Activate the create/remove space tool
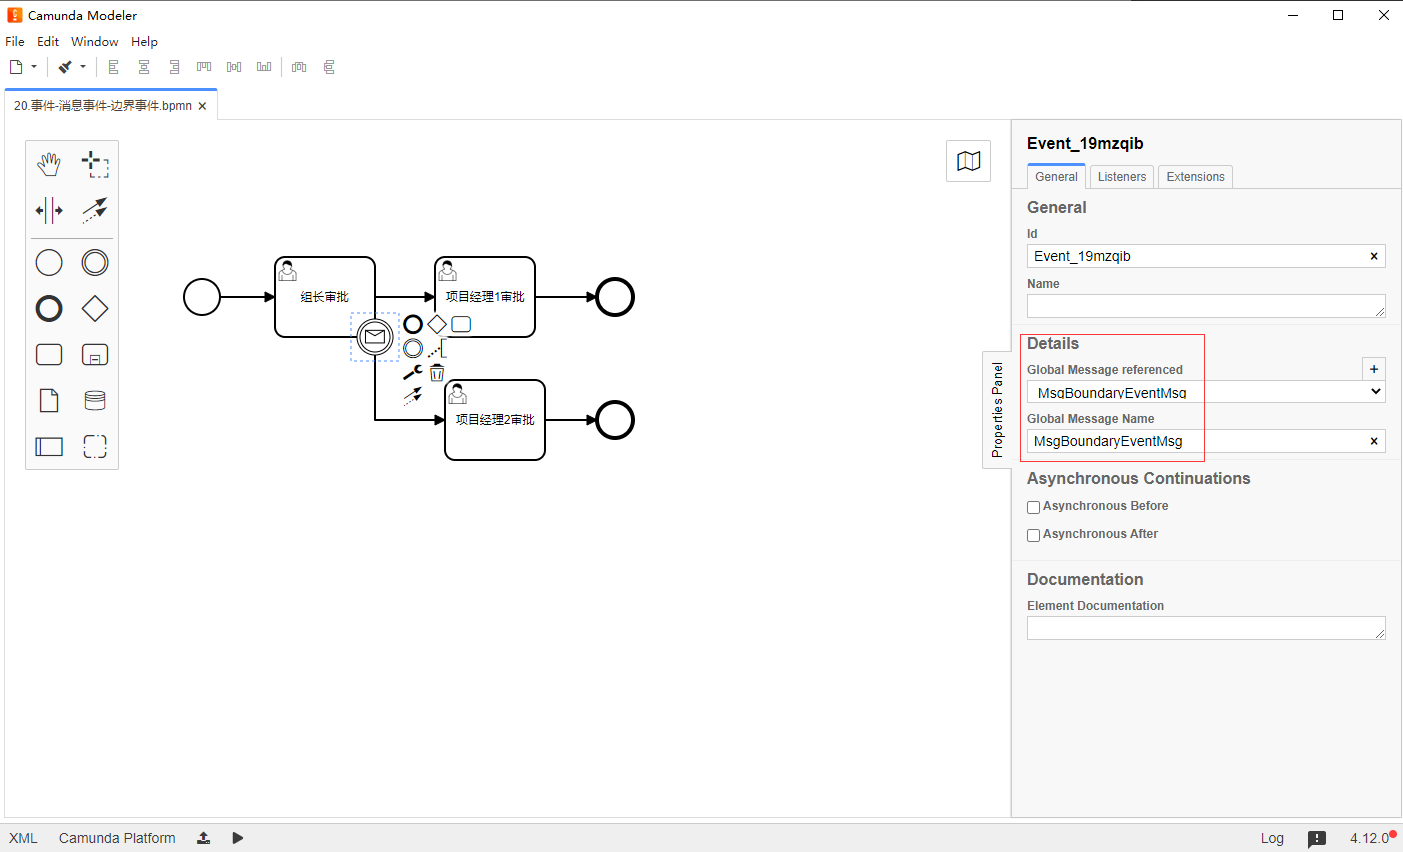 pos(49,210)
